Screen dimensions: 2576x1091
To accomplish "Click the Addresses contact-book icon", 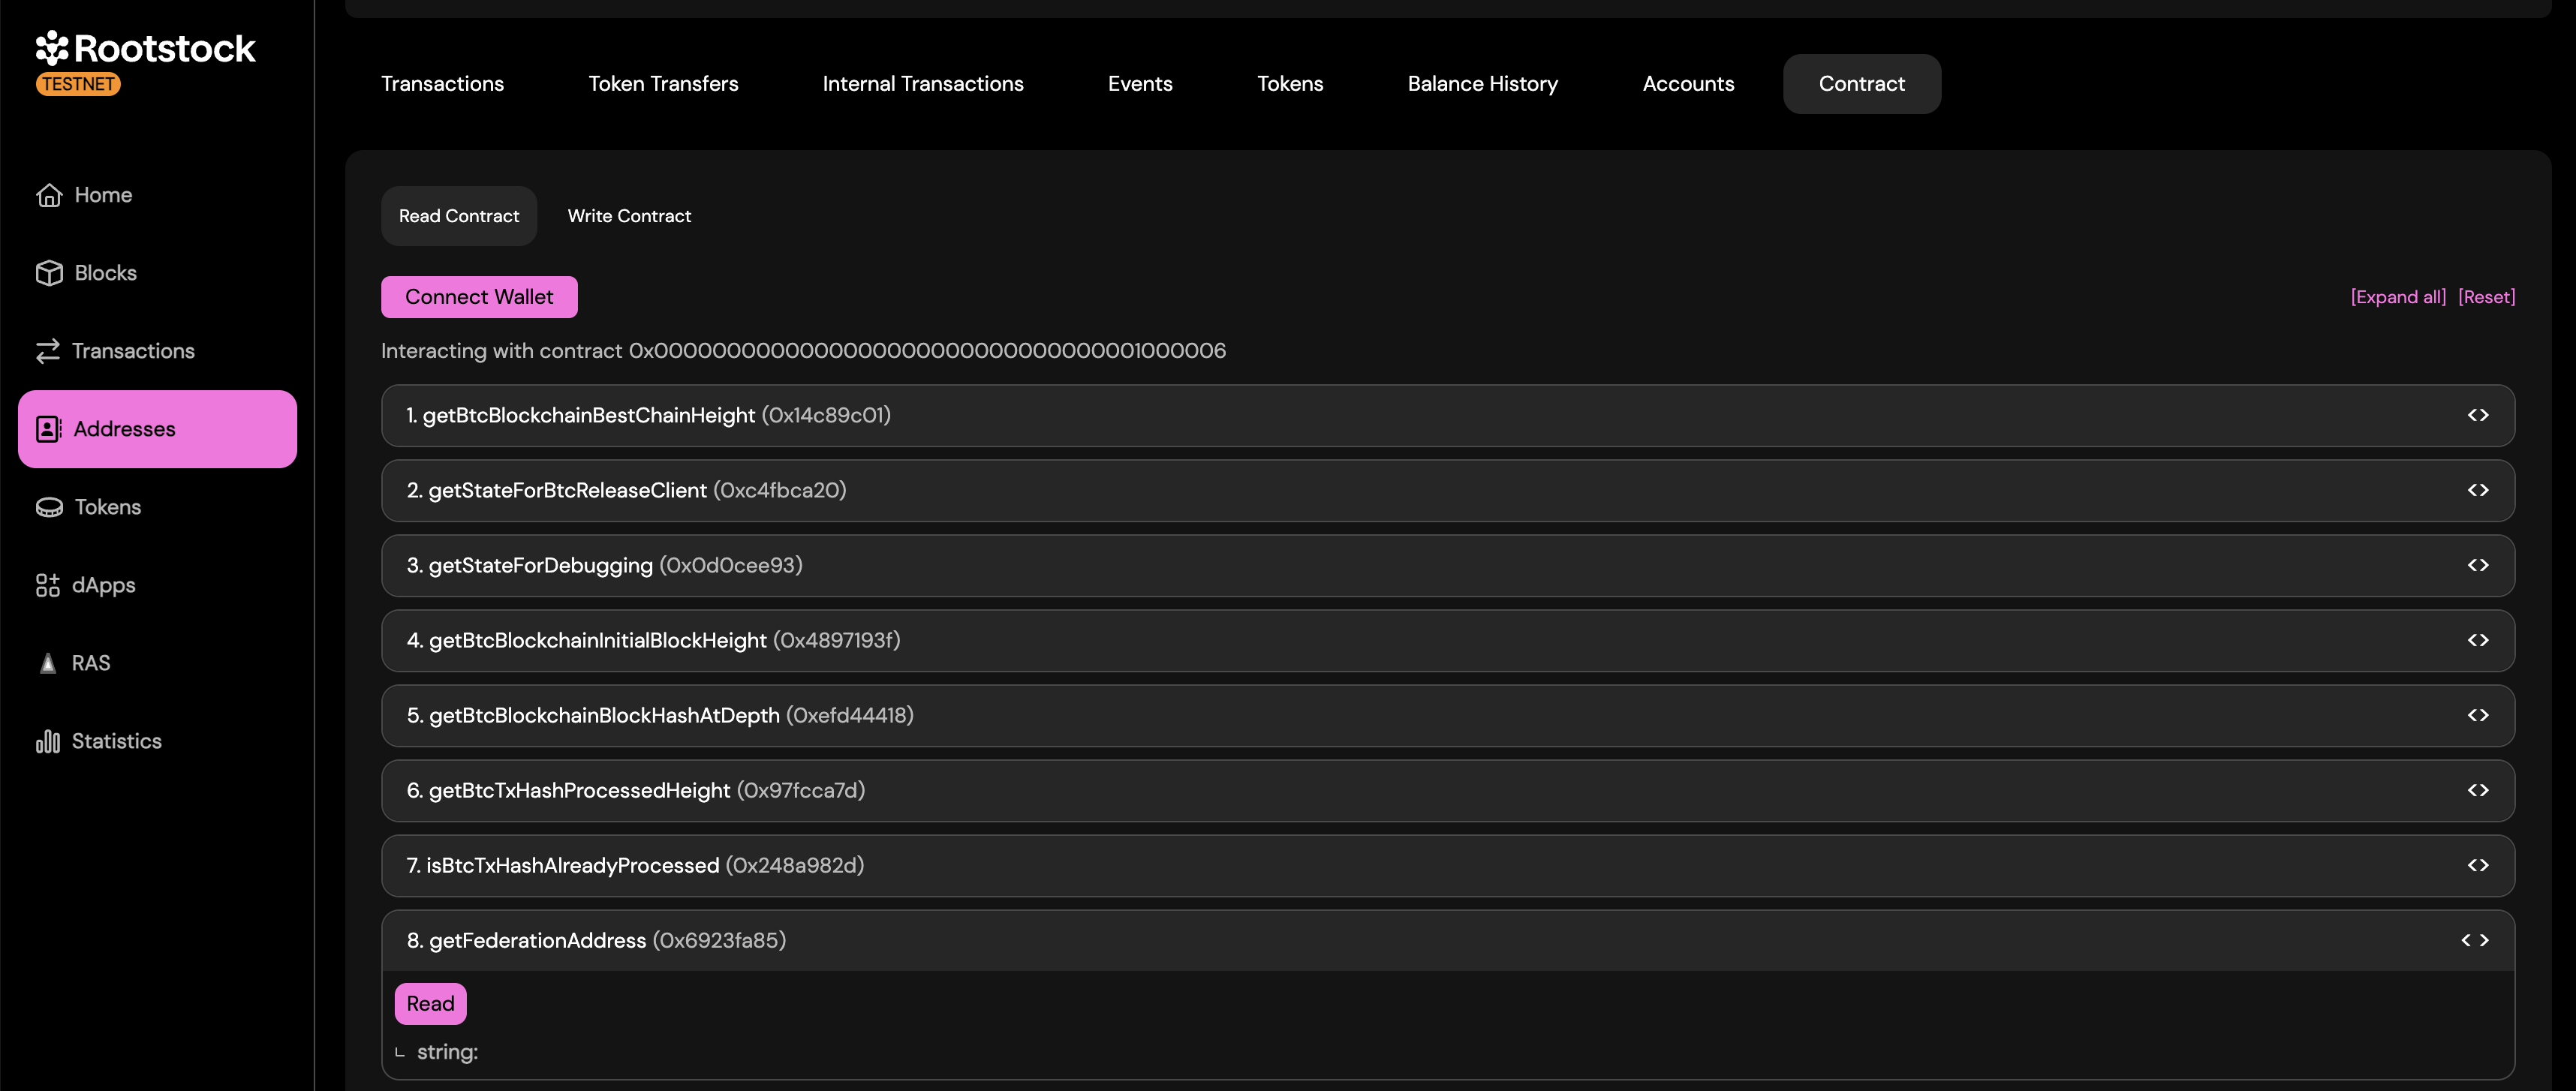I will [x=49, y=429].
